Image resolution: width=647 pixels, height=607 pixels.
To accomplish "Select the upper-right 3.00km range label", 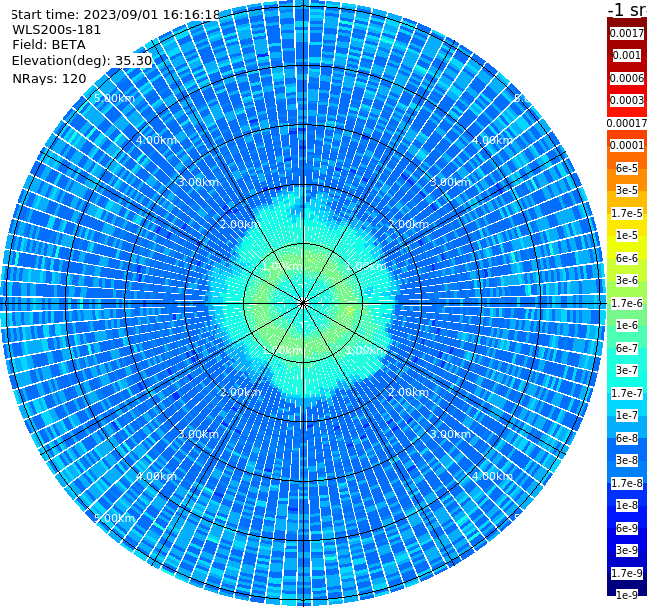I will coord(450,182).
